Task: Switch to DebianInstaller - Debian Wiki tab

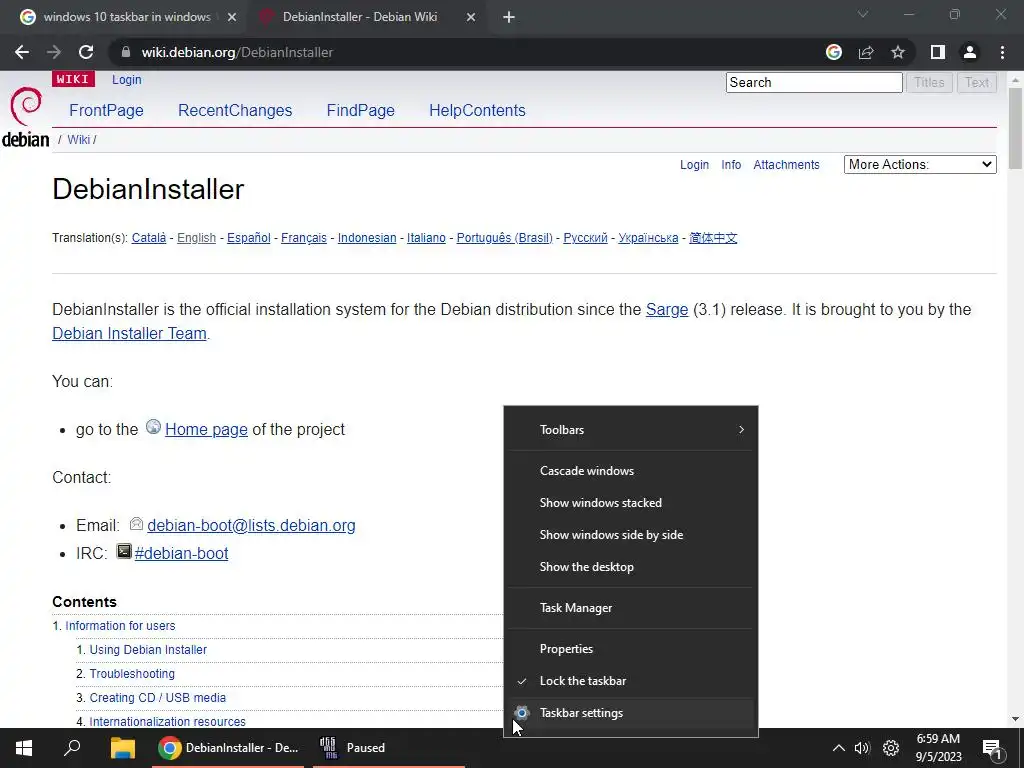Action: (x=359, y=17)
